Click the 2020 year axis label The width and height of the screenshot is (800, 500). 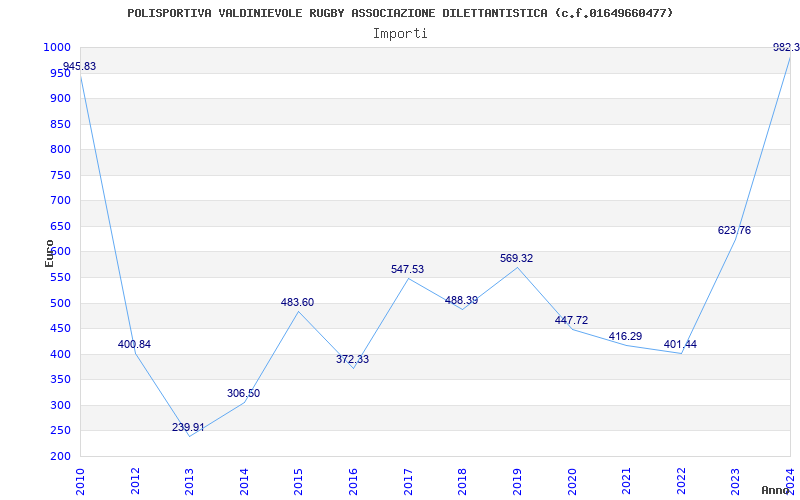(571, 481)
